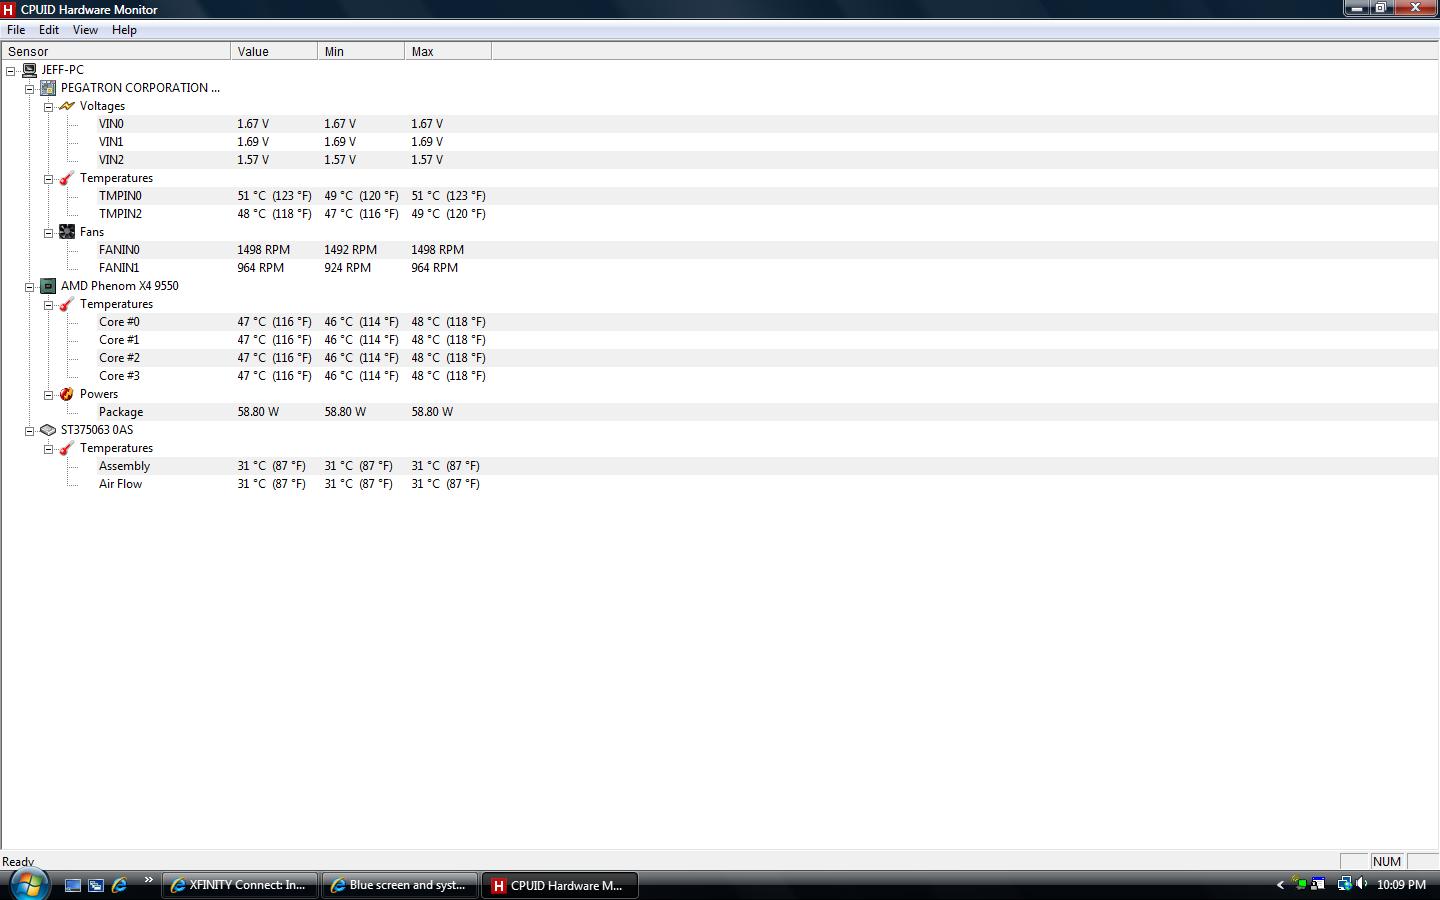
Task: Collapse the Temperatures group under AMD Phenom
Action: click(x=48, y=304)
